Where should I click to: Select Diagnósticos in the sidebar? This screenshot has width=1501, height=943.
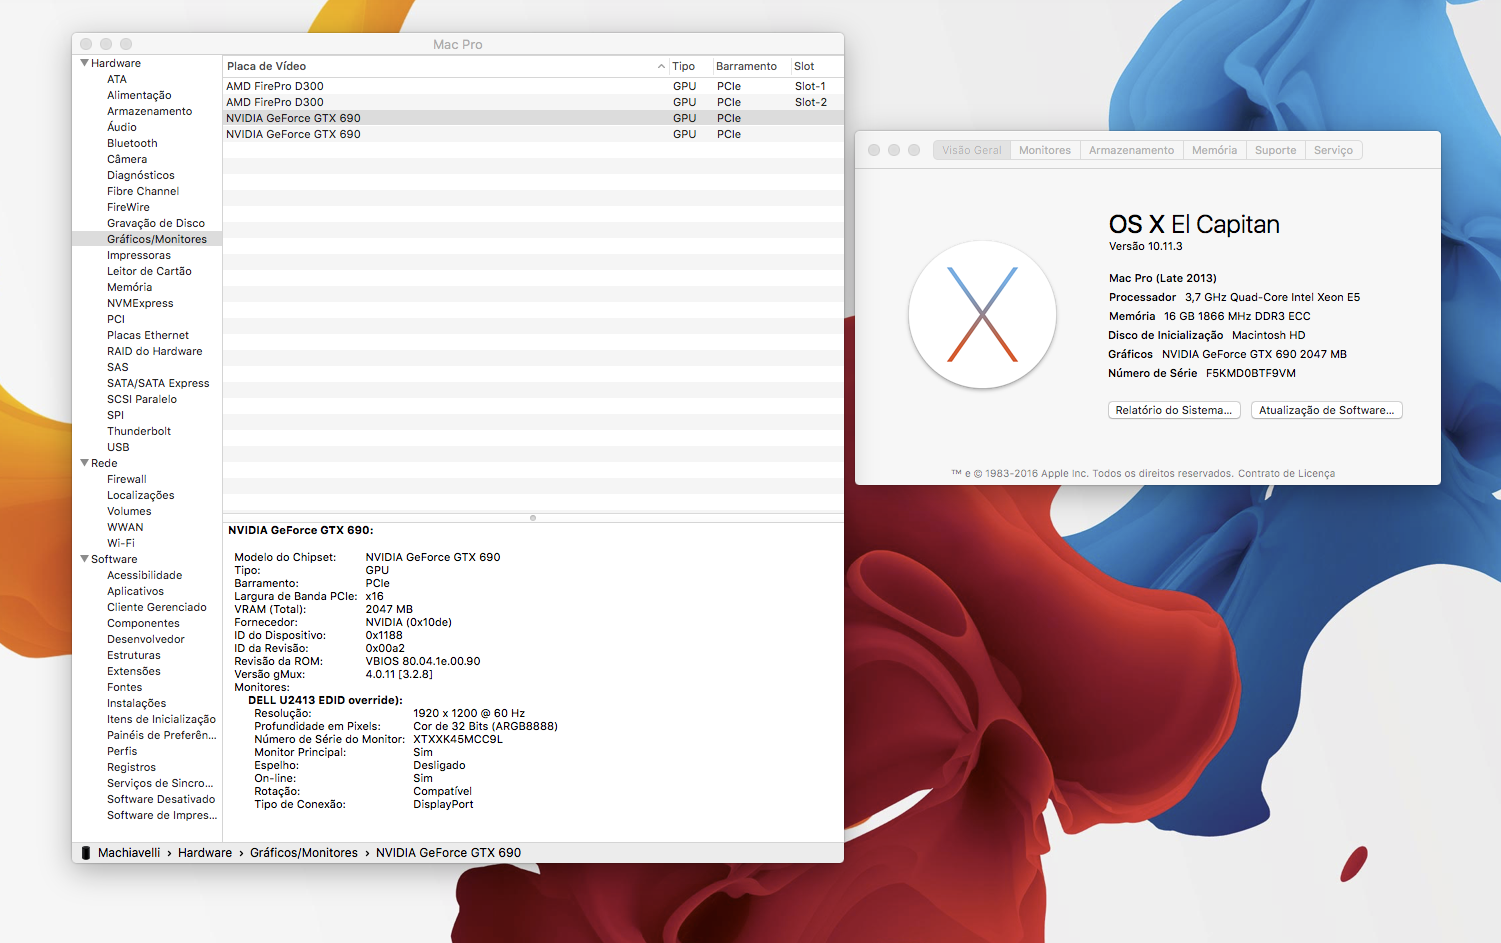tap(141, 175)
